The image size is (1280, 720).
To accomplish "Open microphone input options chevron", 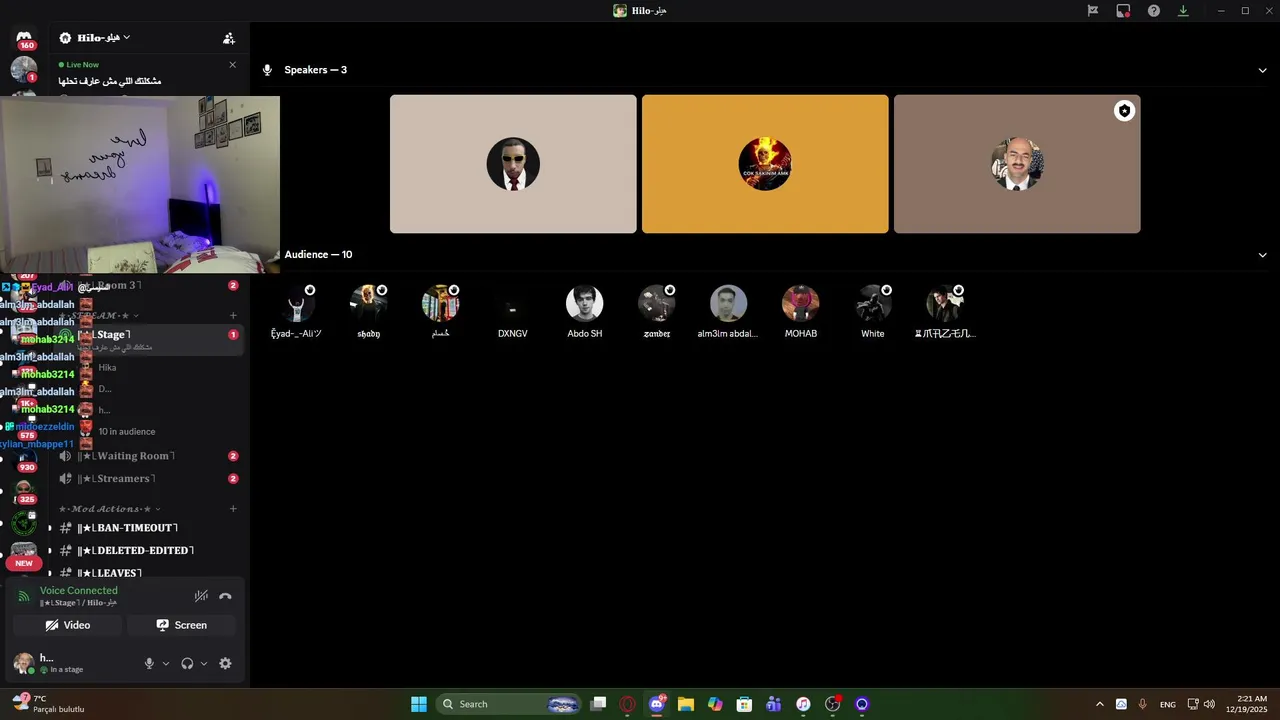I will point(166,663).
